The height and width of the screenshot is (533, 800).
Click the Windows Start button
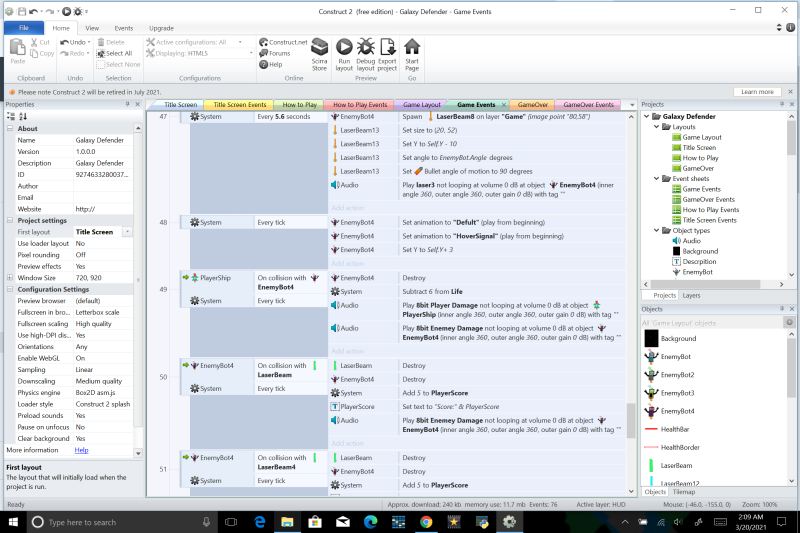coord(13,522)
